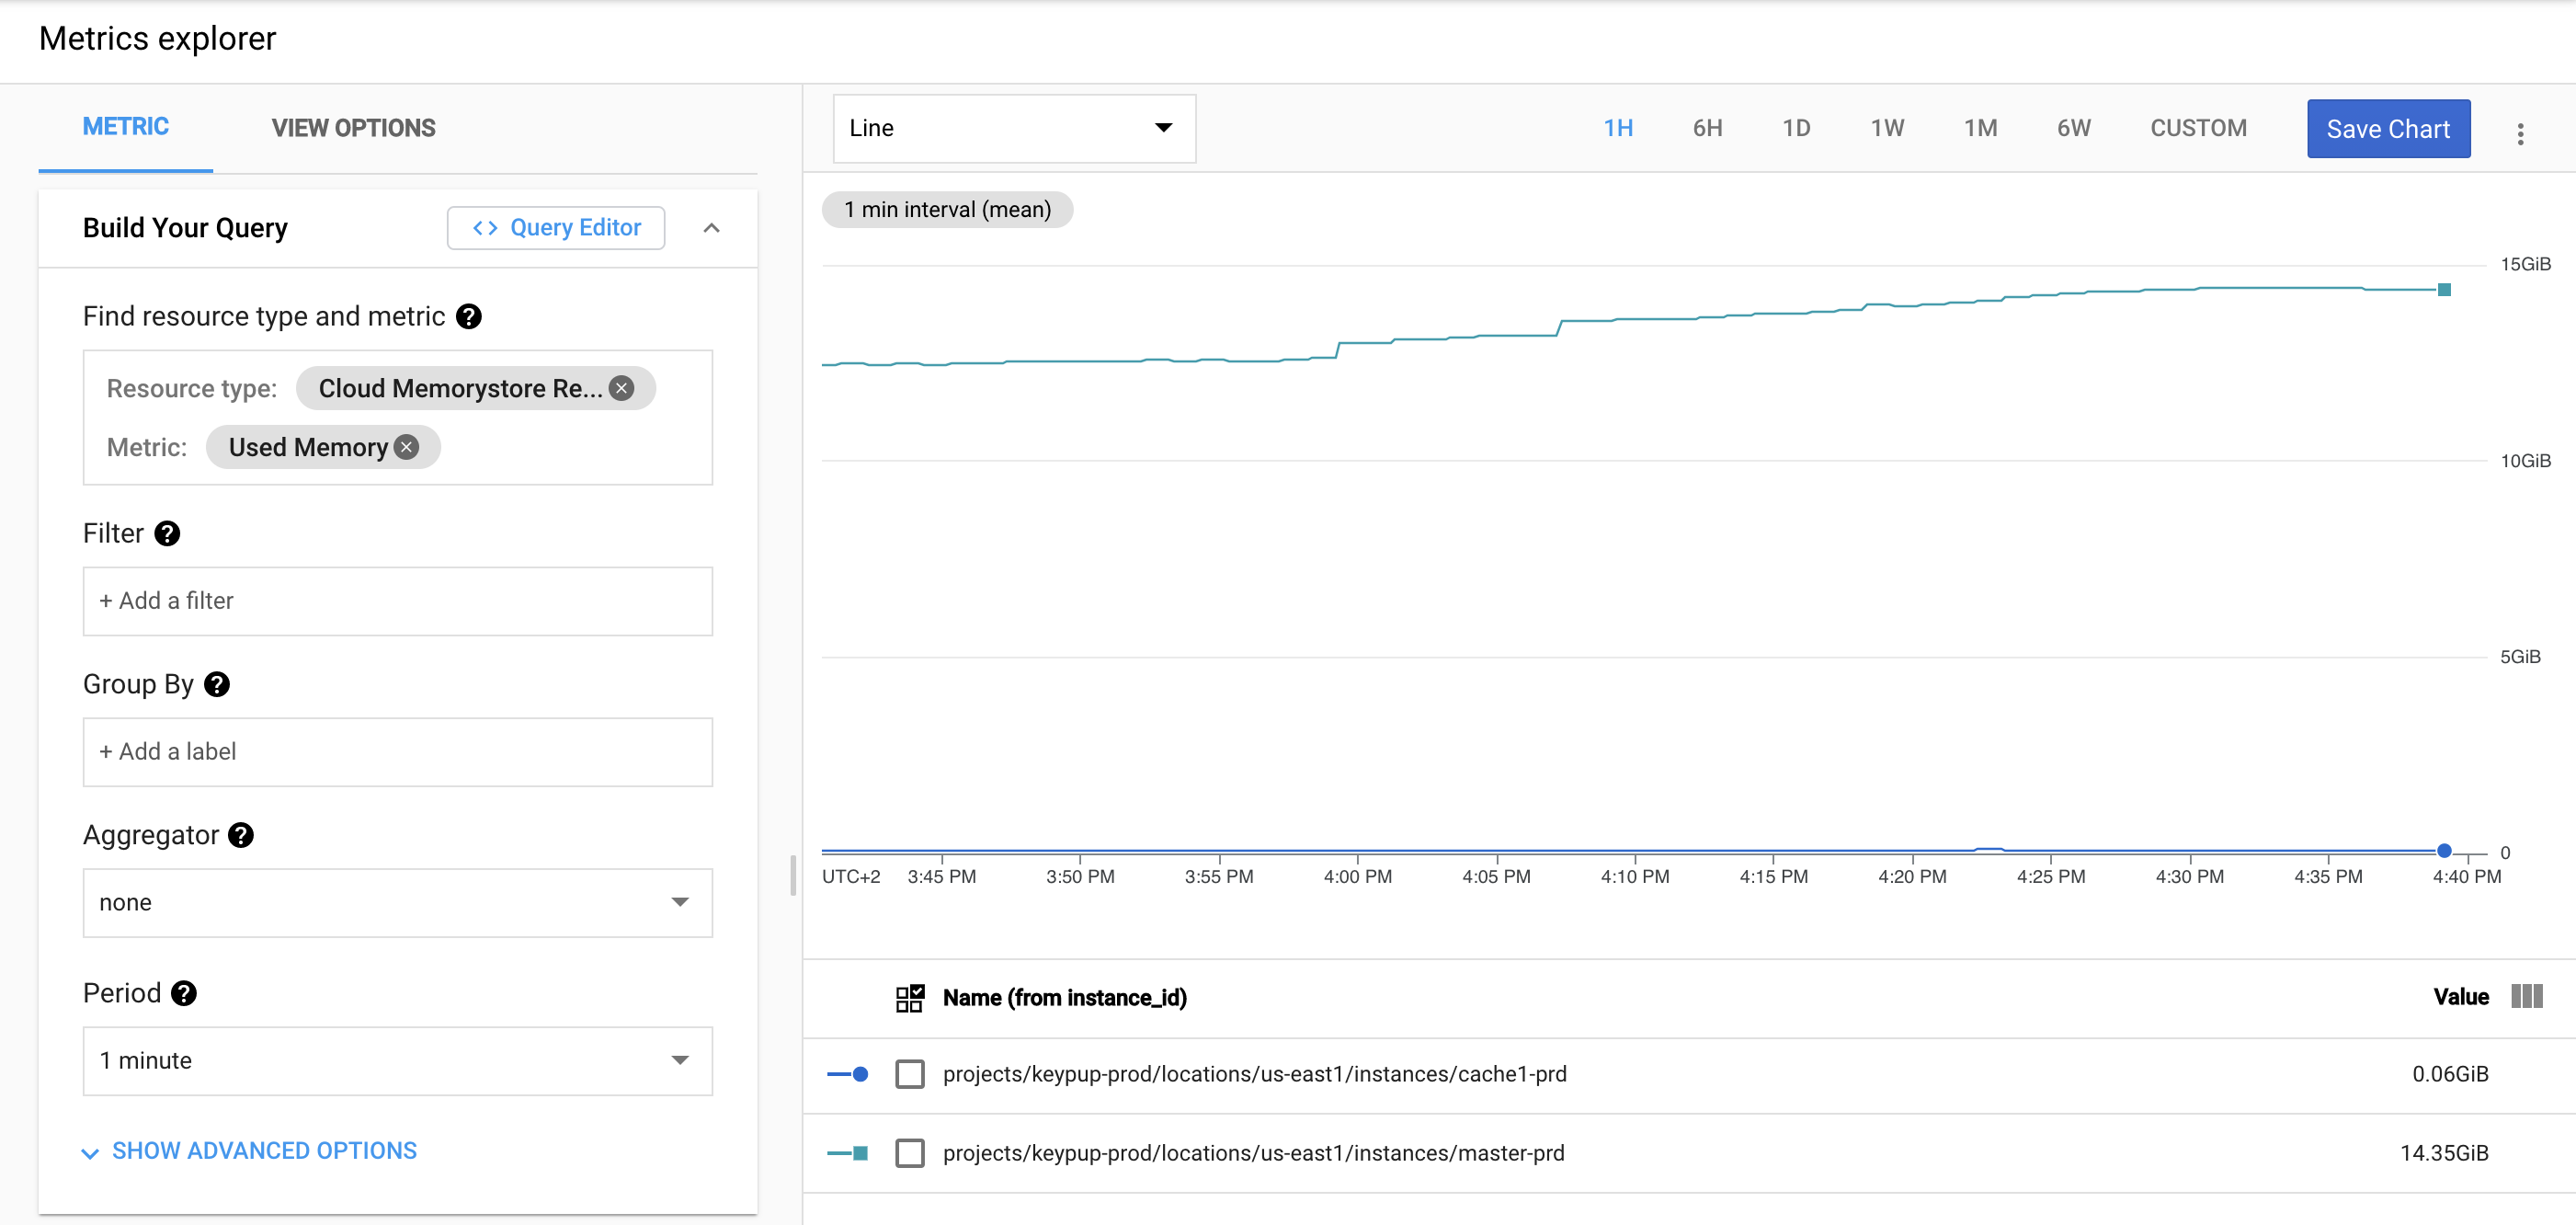Viewport: 2576px width, 1225px height.
Task: Open help for Find resource type and metric
Action: tap(468, 316)
